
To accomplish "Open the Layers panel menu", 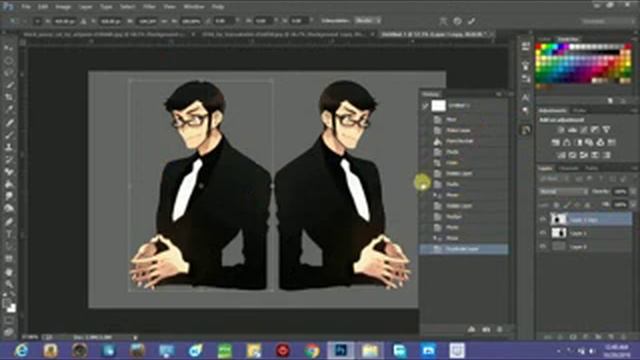I will point(635,168).
